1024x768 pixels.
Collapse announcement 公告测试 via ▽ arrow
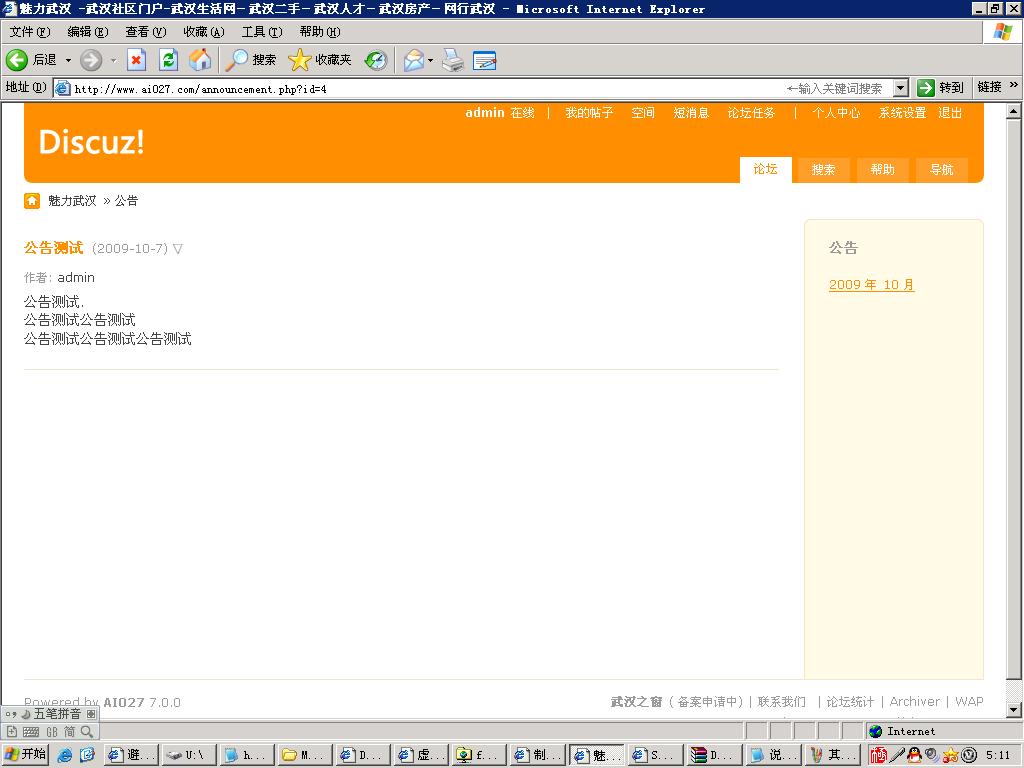178,248
